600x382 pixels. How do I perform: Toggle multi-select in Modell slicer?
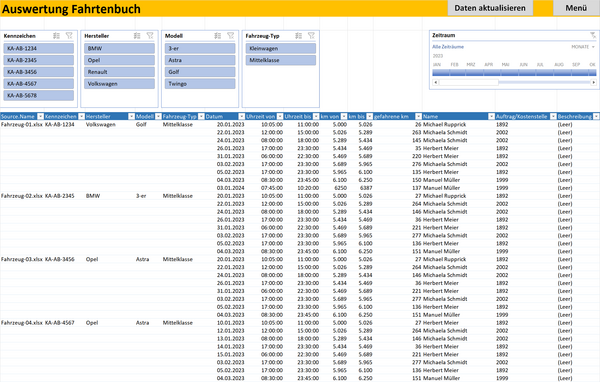click(x=218, y=36)
